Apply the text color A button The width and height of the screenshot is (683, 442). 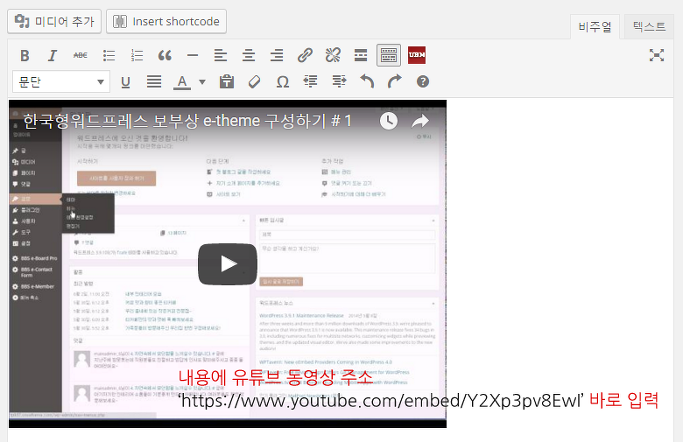[182, 82]
